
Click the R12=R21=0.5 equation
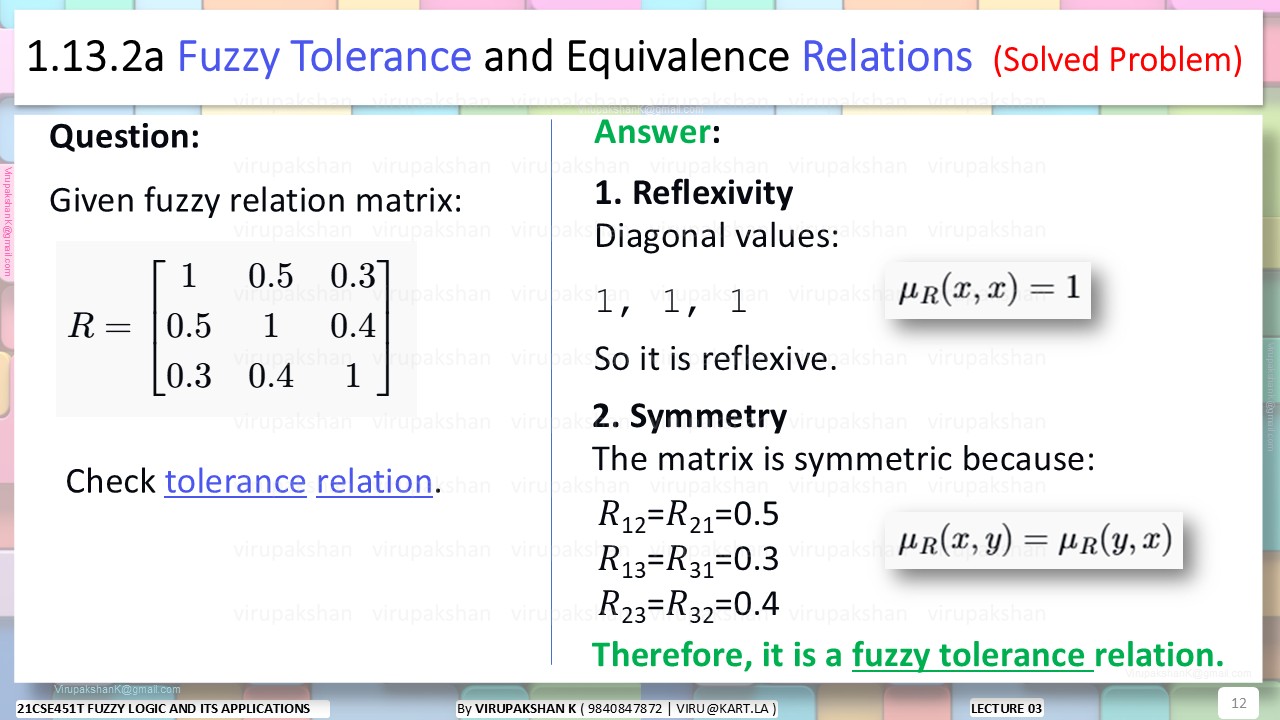(x=688, y=515)
